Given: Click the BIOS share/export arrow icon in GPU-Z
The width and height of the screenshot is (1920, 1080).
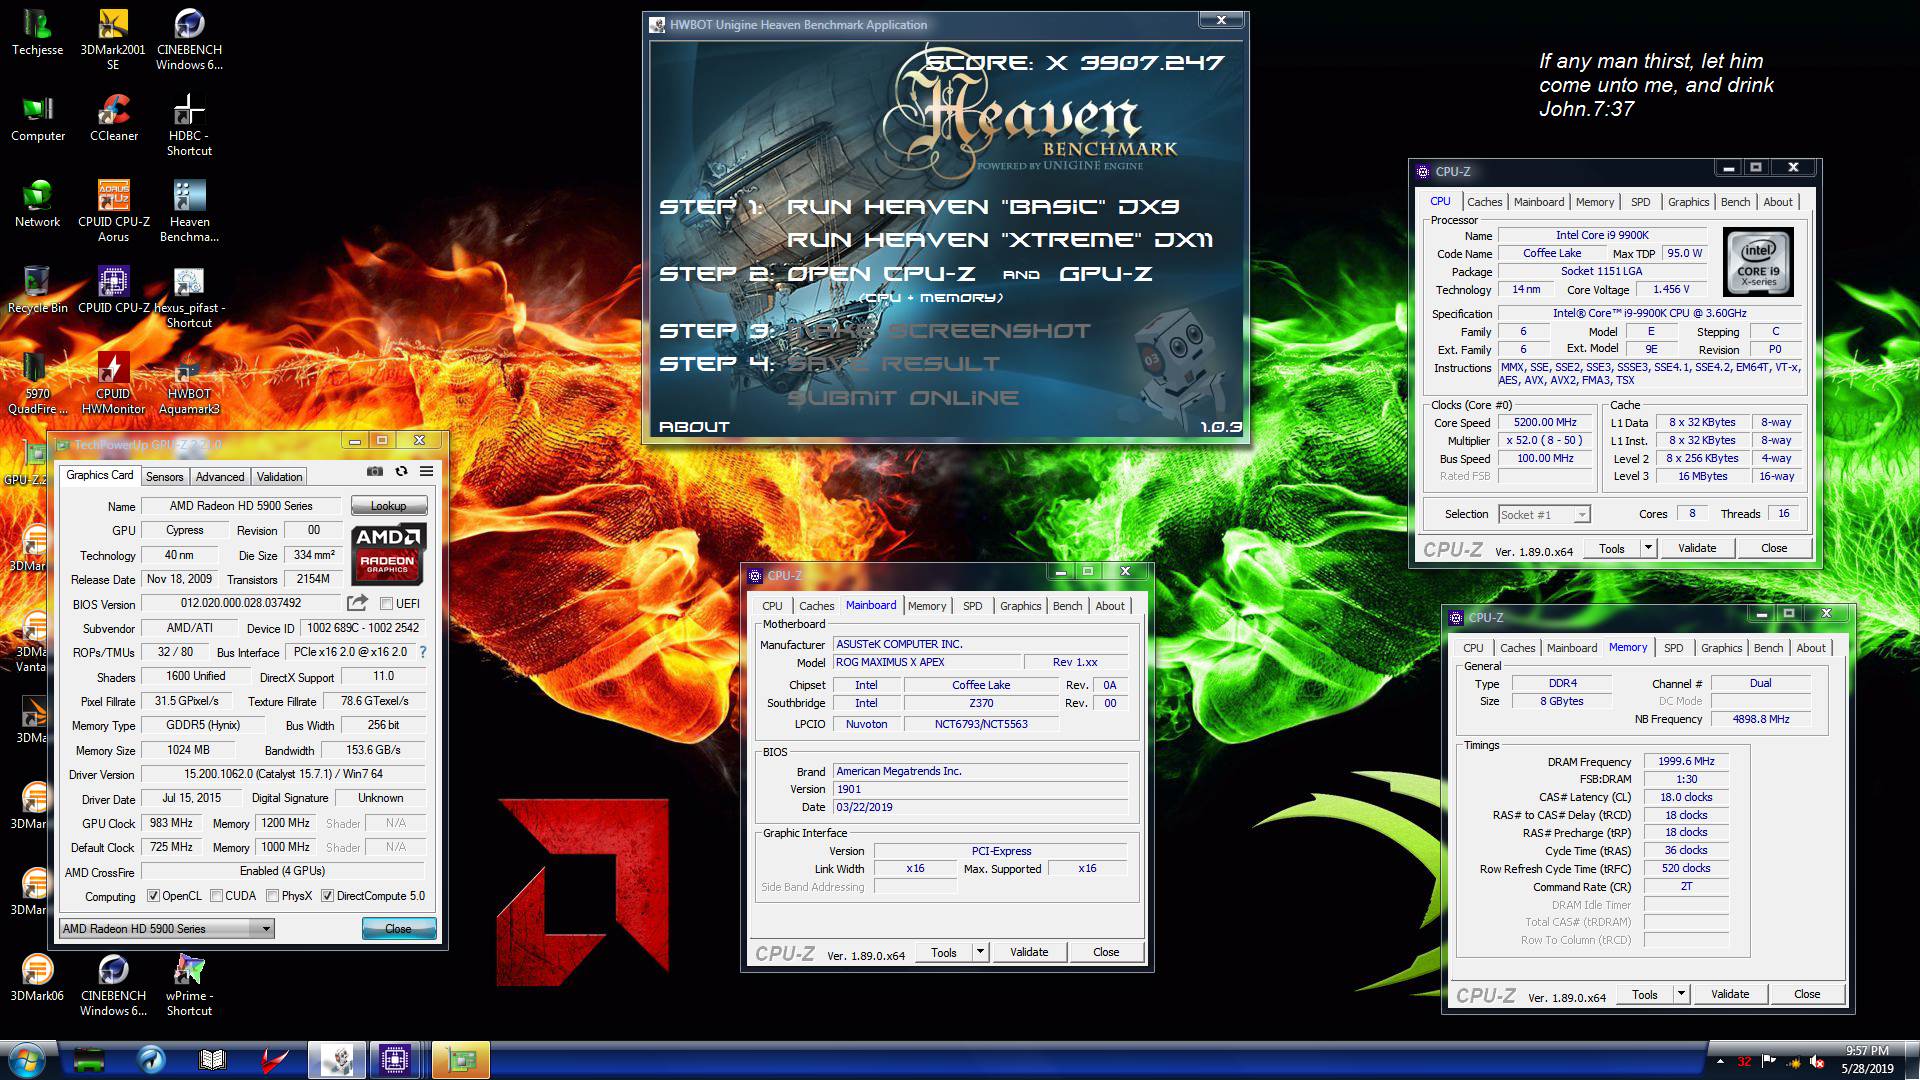Looking at the screenshot, I should (357, 603).
